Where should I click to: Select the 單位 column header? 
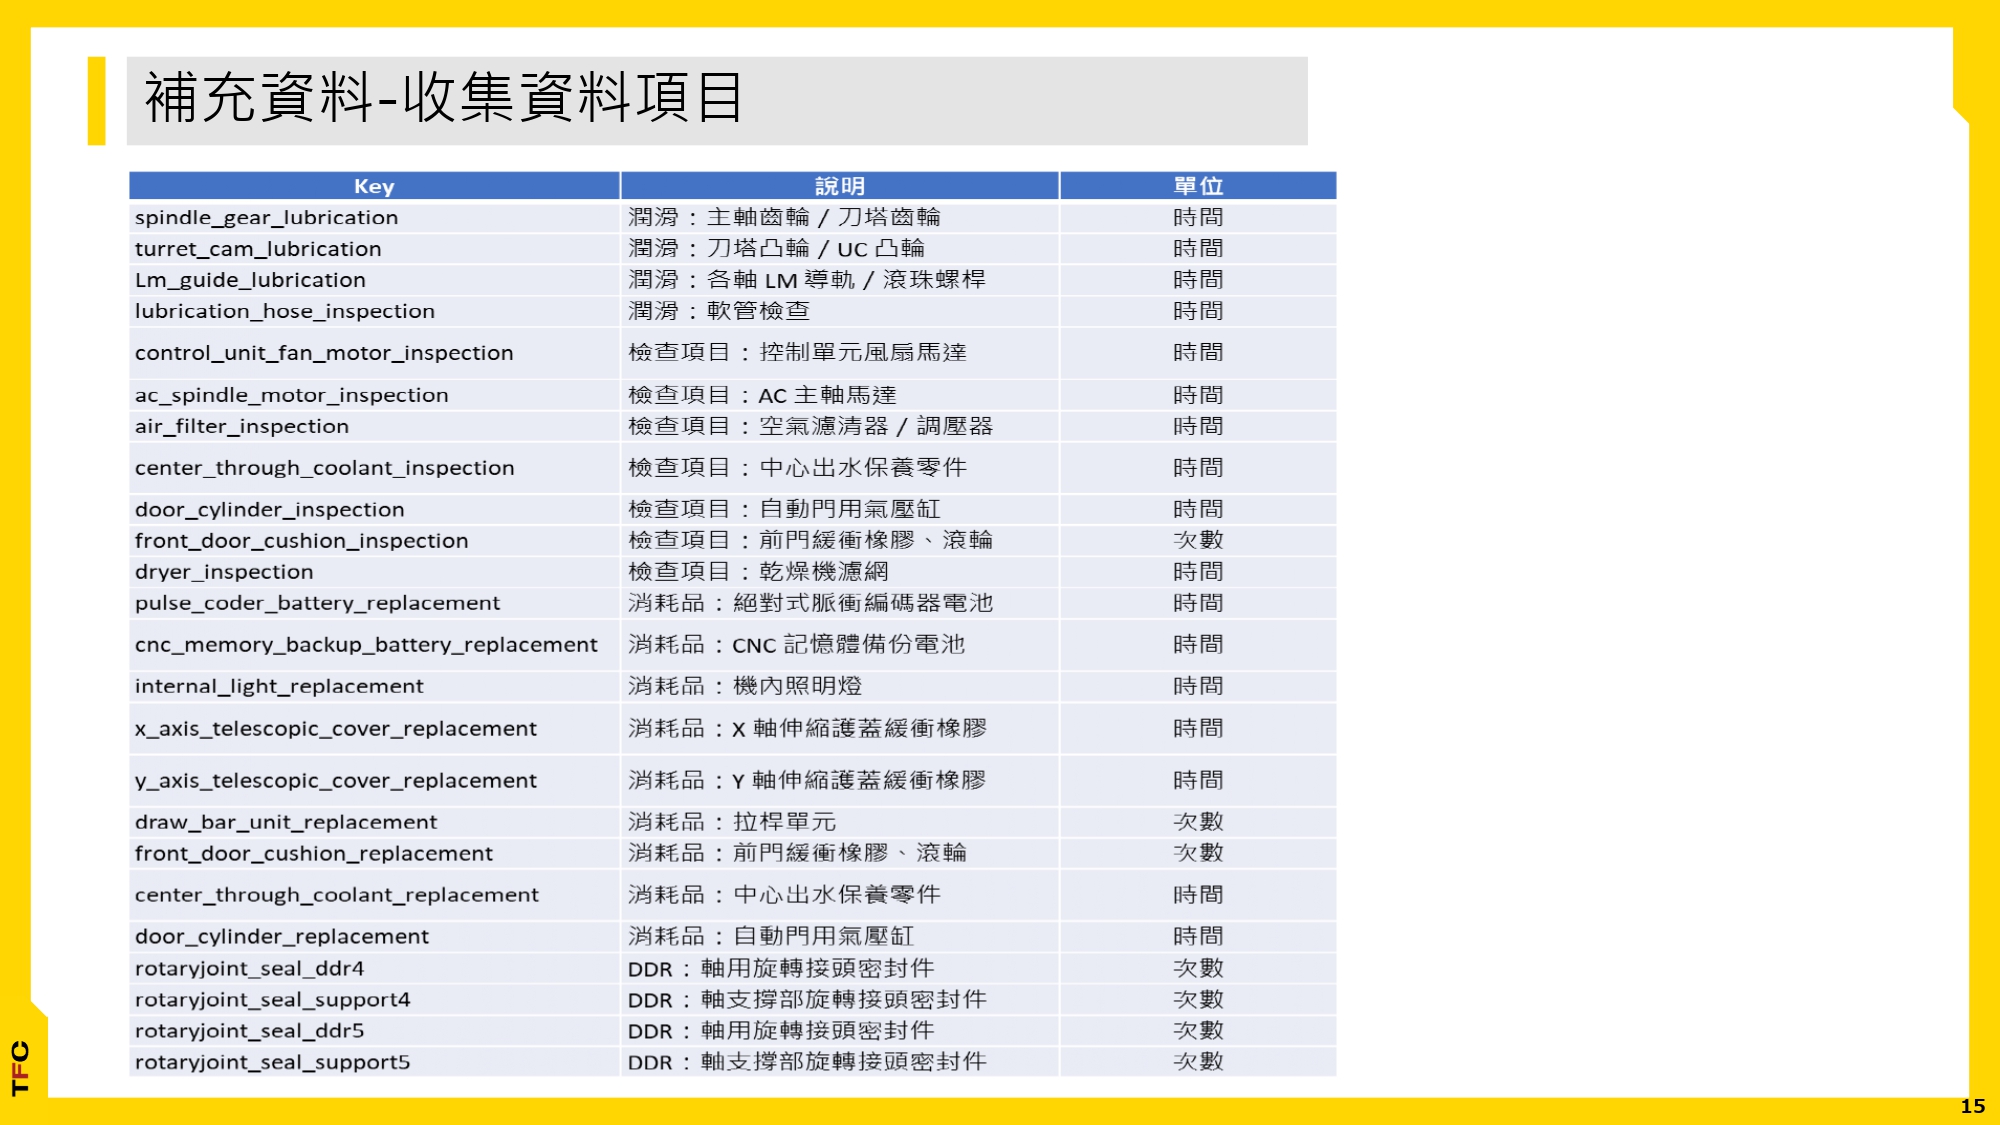click(x=1198, y=186)
